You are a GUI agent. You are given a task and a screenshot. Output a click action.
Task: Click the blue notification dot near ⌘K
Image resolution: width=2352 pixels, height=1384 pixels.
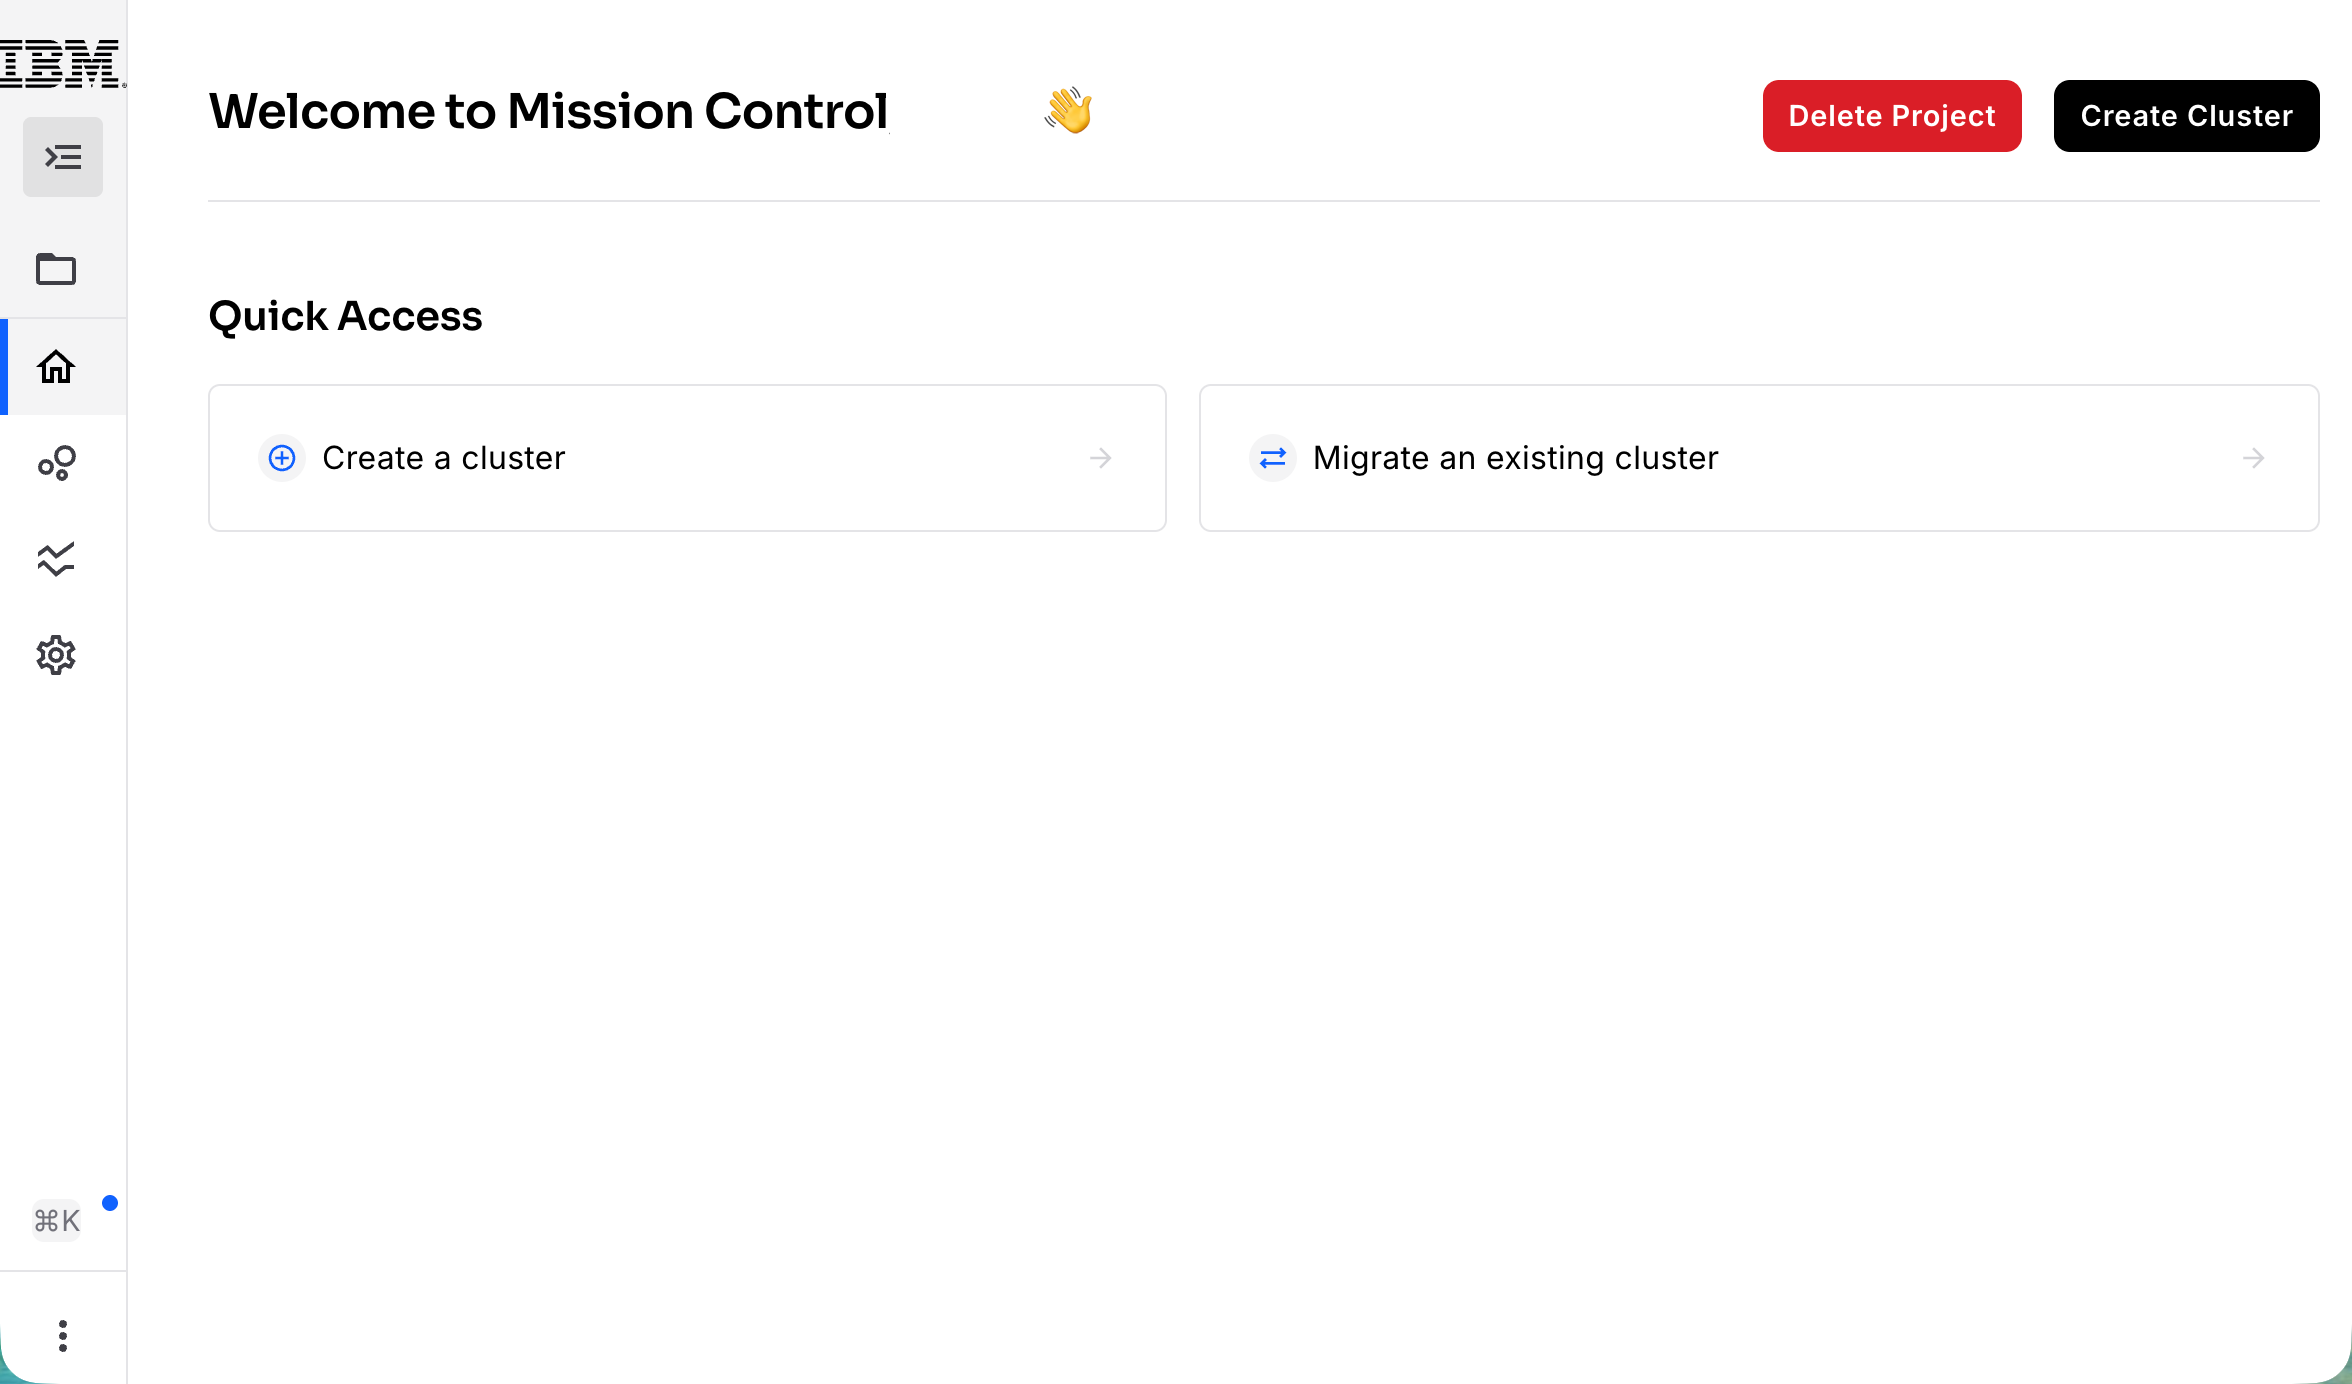[110, 1203]
